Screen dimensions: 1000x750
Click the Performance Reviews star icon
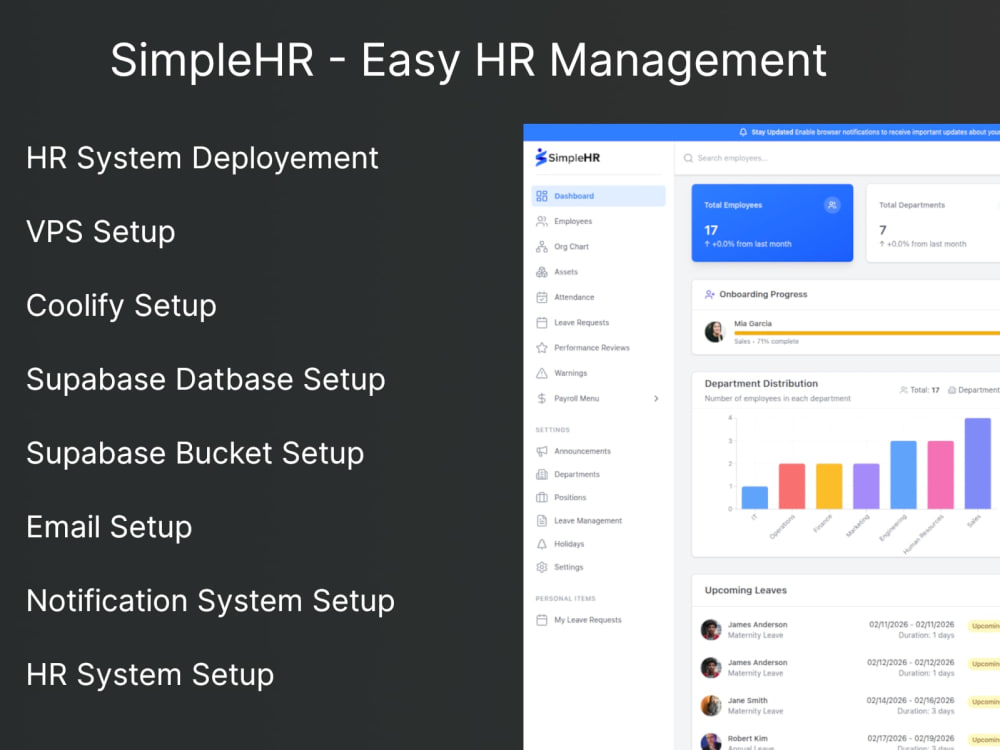pos(541,348)
